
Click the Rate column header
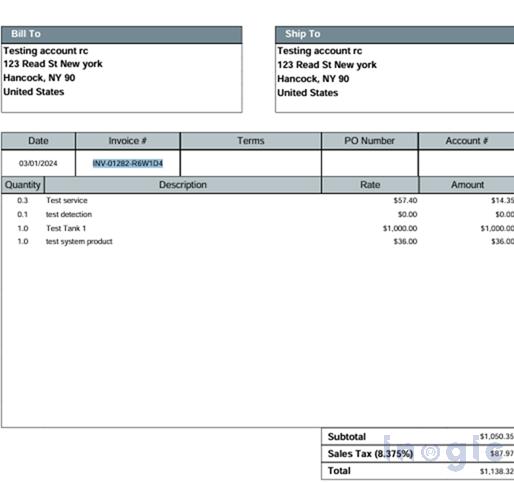coord(370,185)
